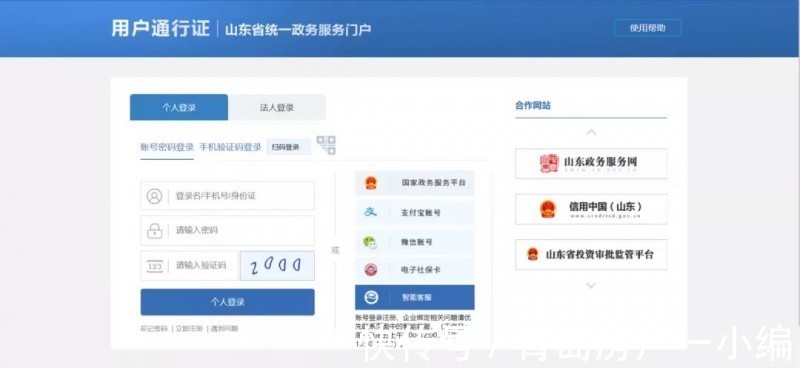The width and height of the screenshot is (800, 368).
Task: Switch to the 个人登录 tab
Action: pos(179,107)
